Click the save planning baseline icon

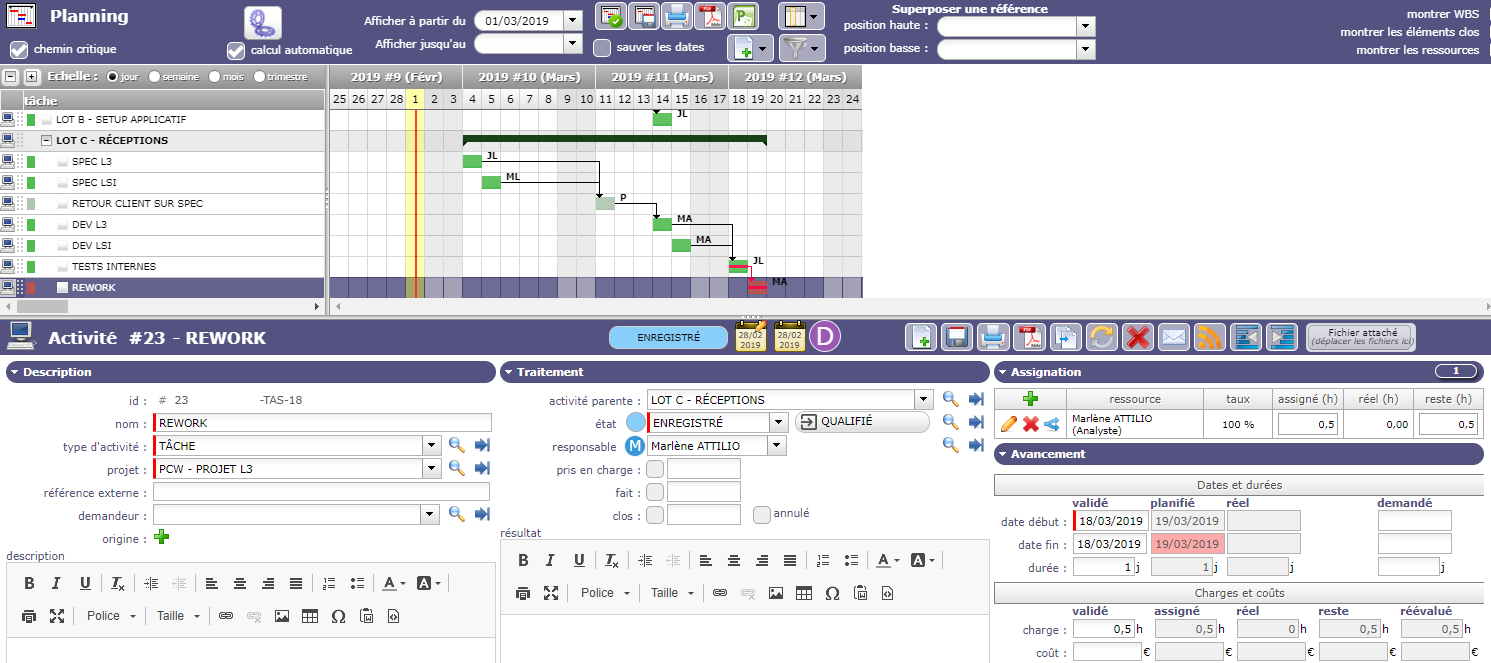(x=644, y=16)
